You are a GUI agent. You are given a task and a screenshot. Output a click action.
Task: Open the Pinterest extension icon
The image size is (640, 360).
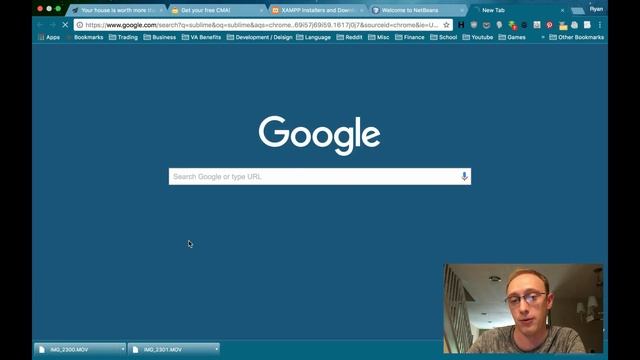(x=549, y=25)
